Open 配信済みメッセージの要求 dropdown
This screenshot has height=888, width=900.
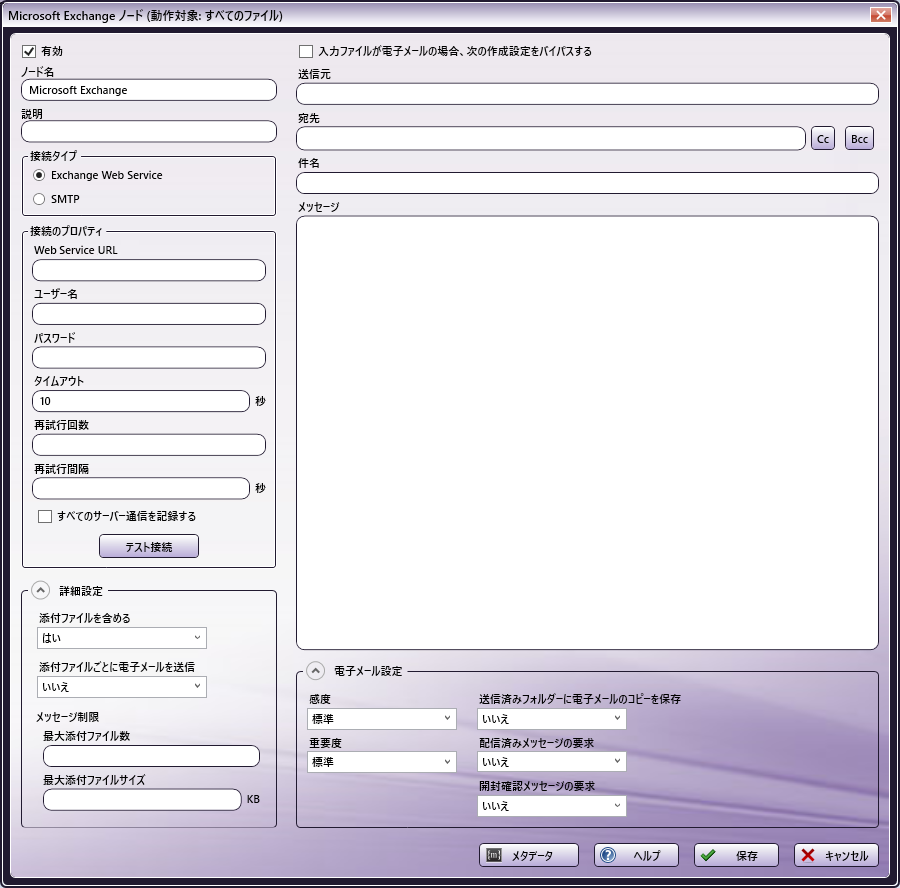552,762
